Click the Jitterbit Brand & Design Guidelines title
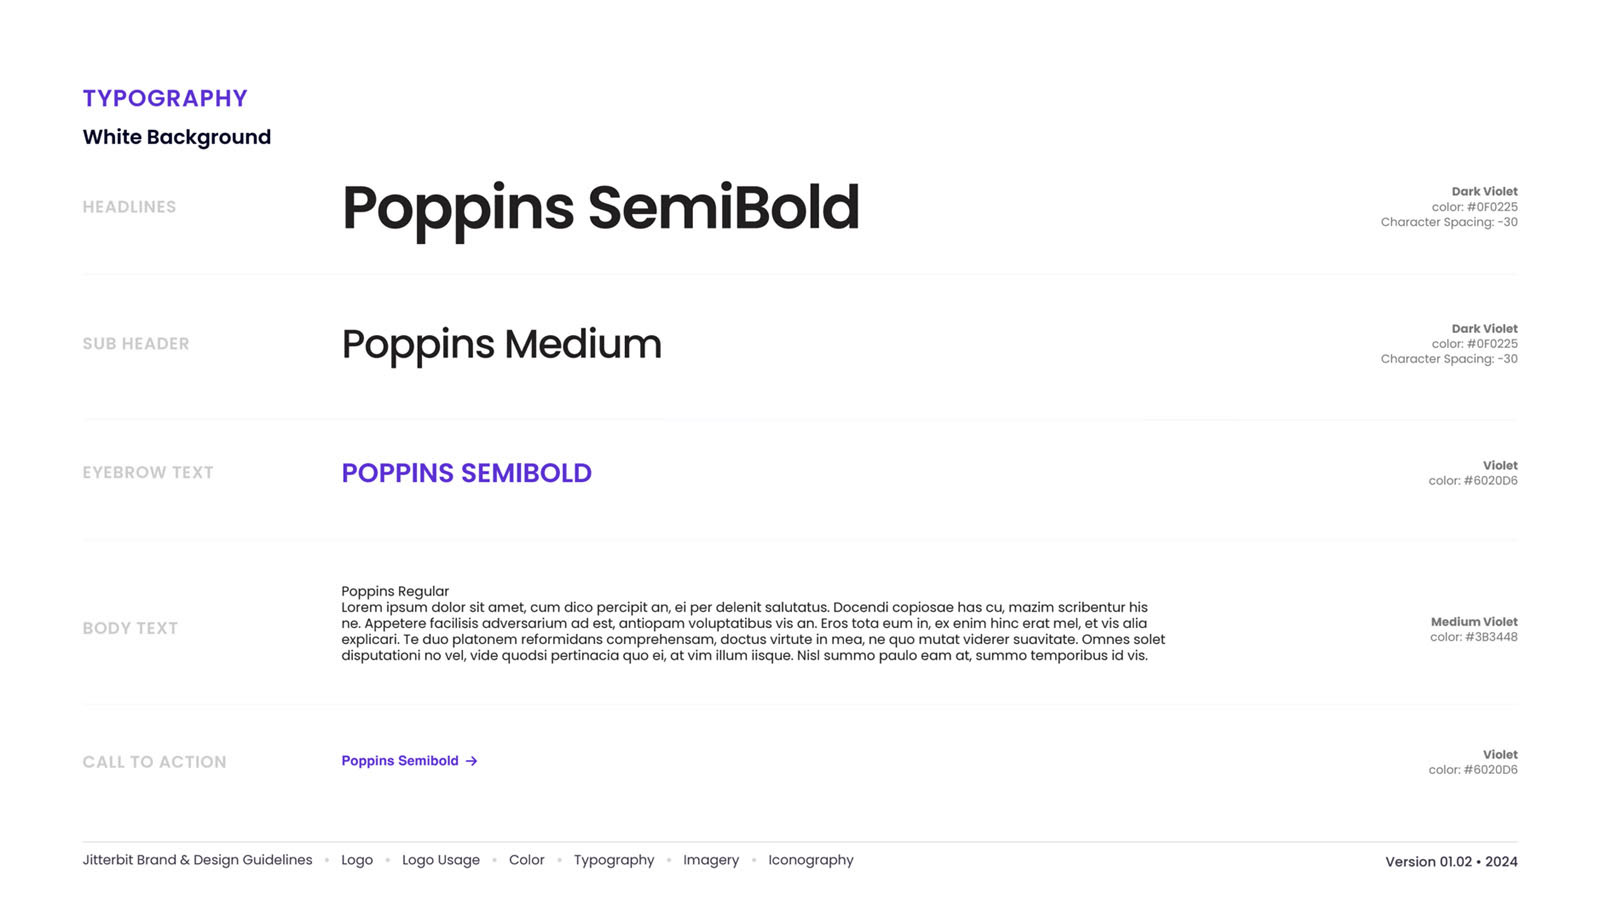 (197, 860)
